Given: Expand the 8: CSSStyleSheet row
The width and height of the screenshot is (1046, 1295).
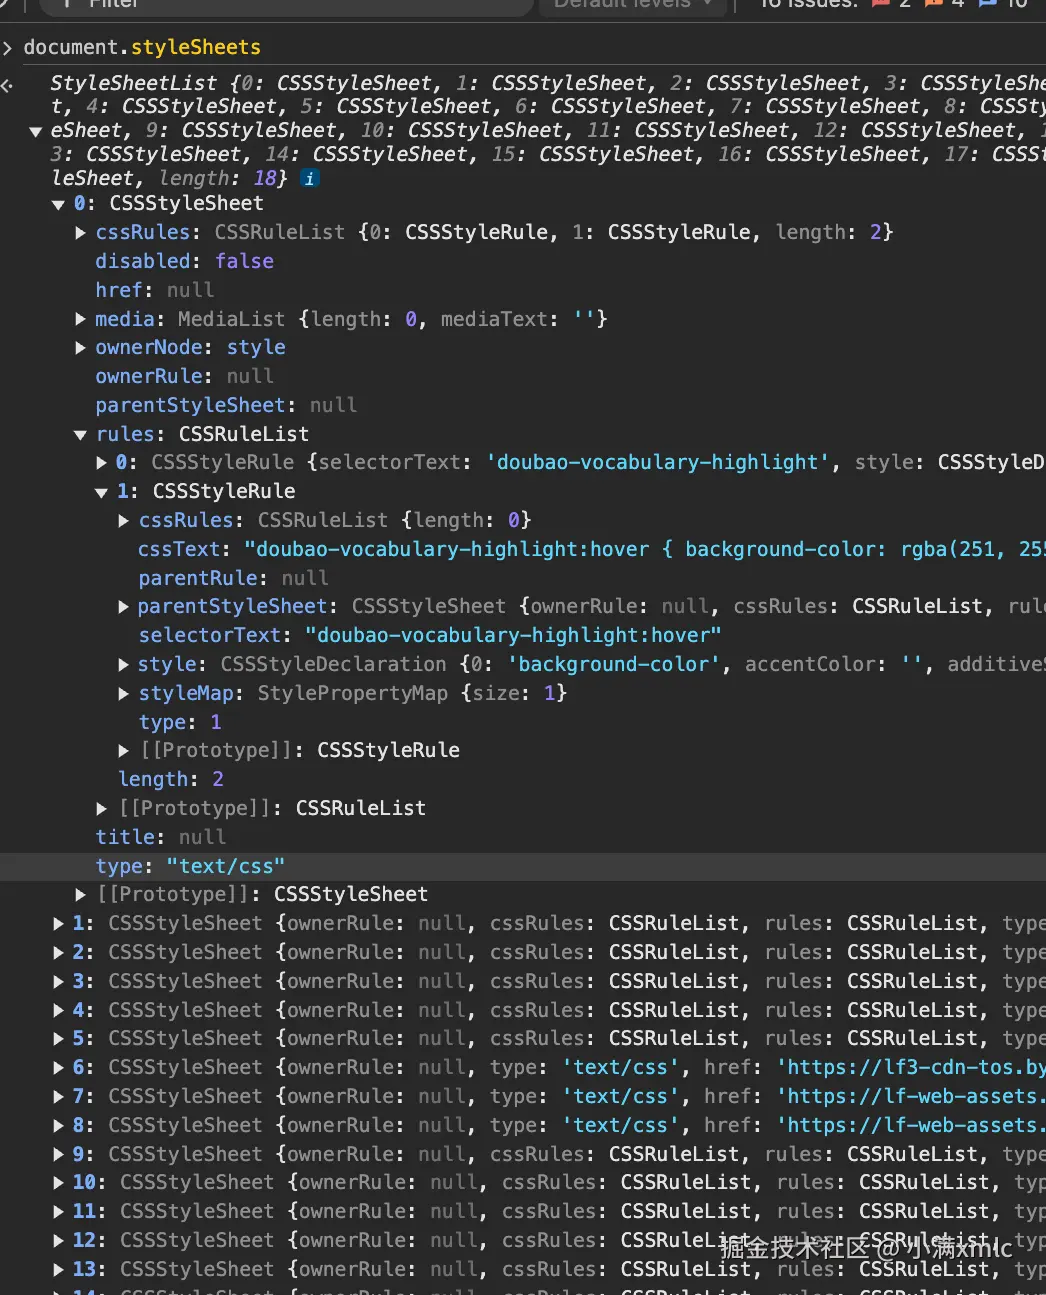Looking at the screenshot, I should click(x=58, y=1125).
